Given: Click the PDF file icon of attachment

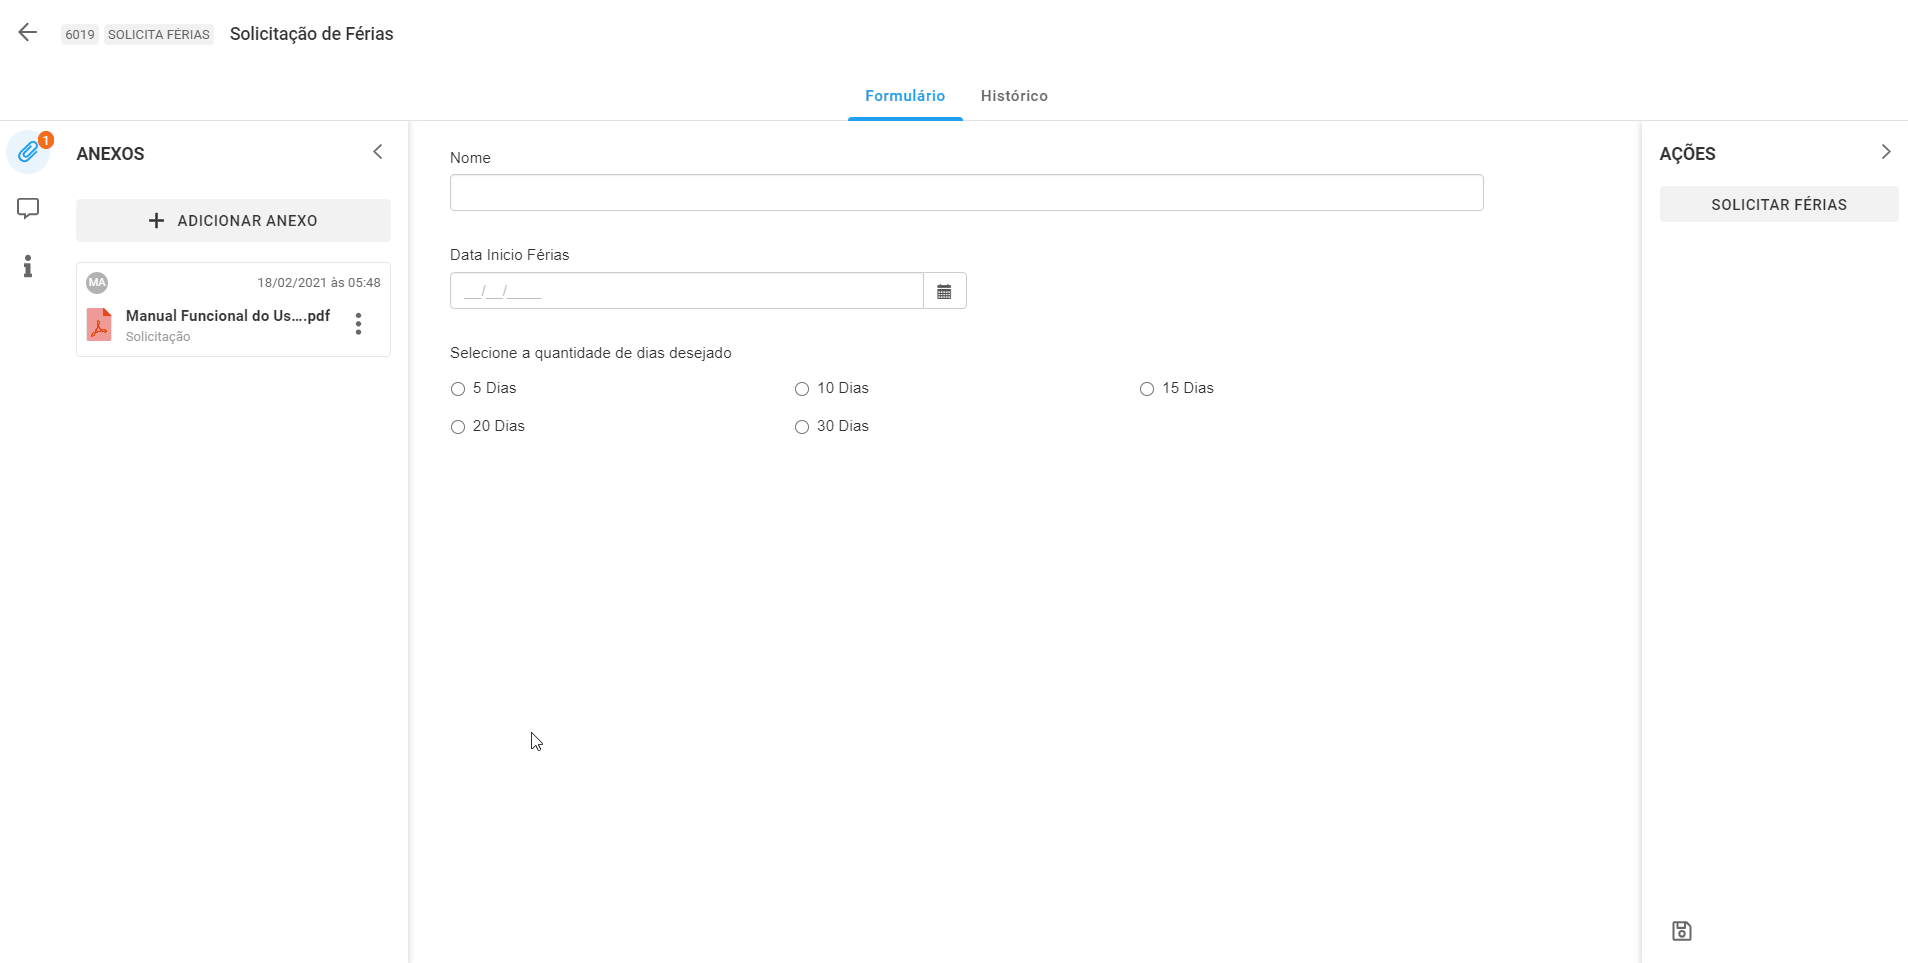Looking at the screenshot, I should [99, 324].
